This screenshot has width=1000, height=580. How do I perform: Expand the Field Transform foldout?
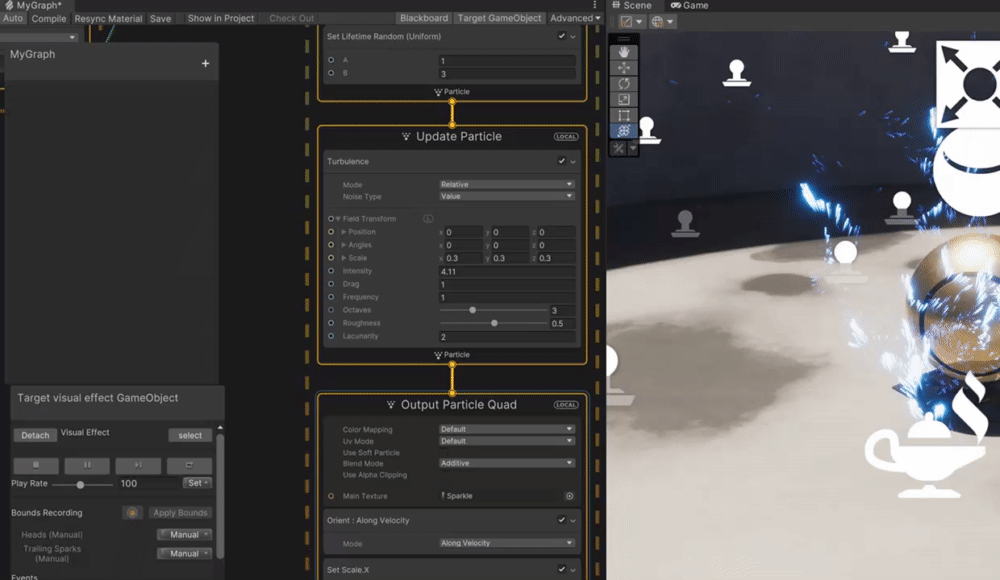tap(336, 216)
